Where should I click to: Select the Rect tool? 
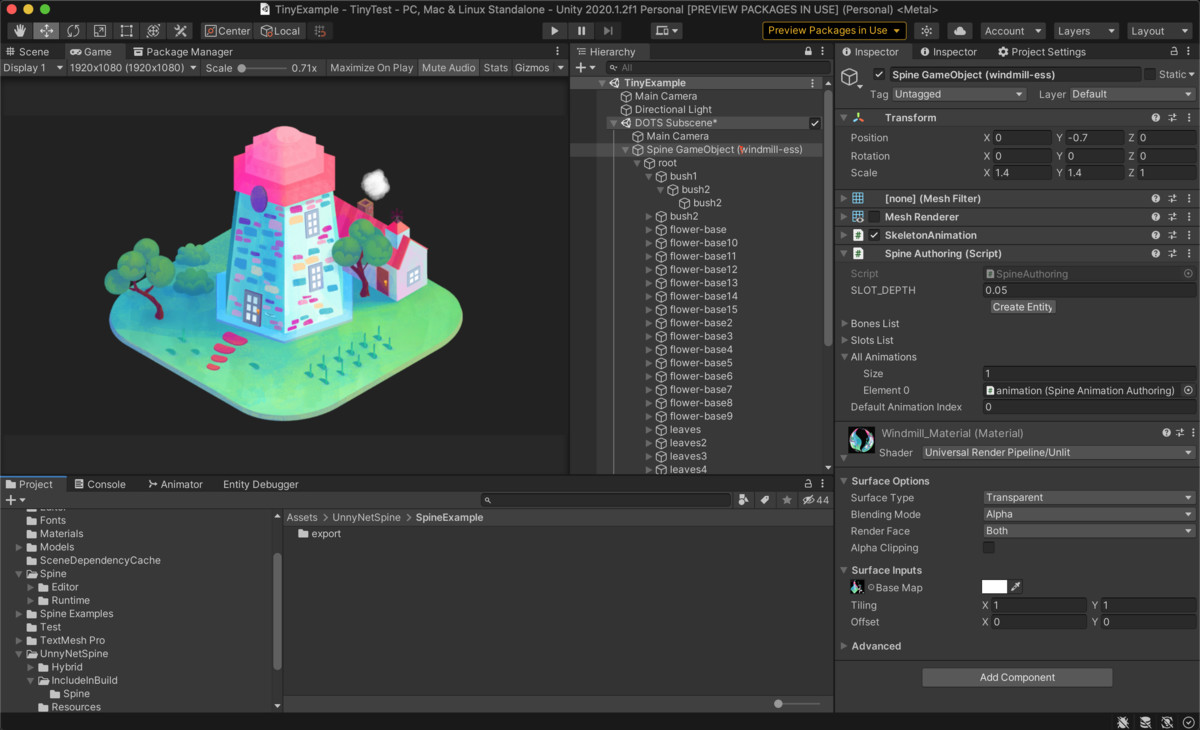click(125, 31)
